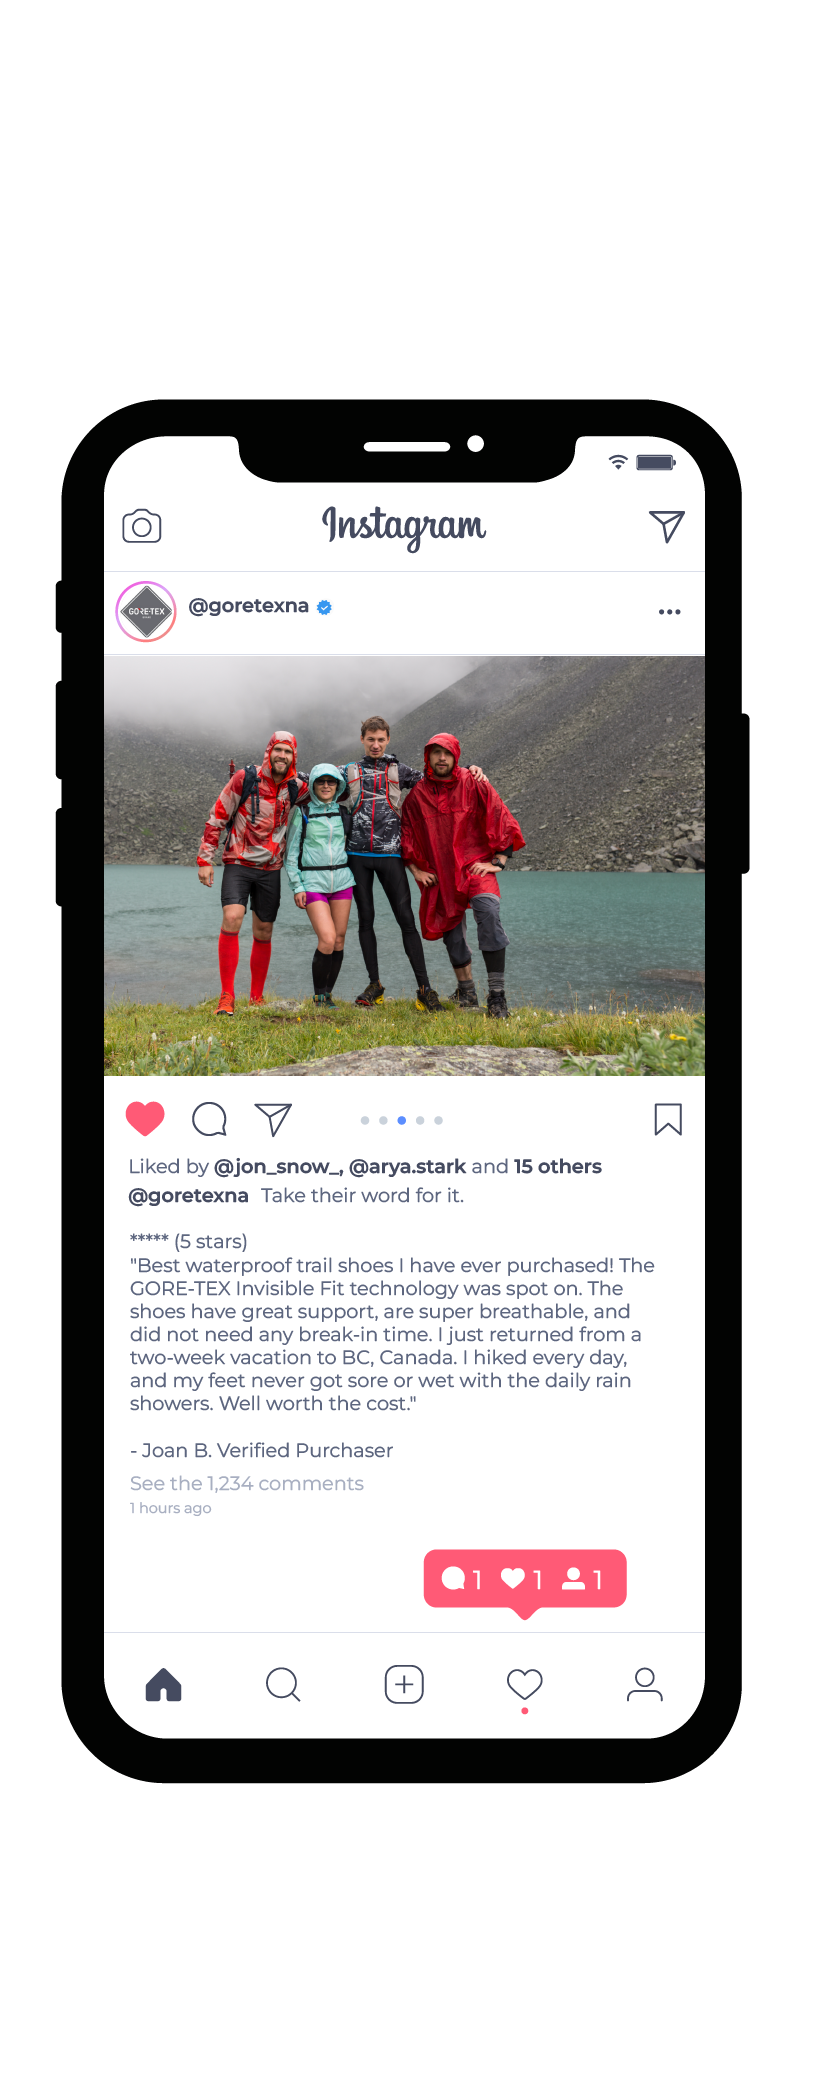View the 15 others who liked
This screenshot has width=819, height=2084.
point(558,1166)
